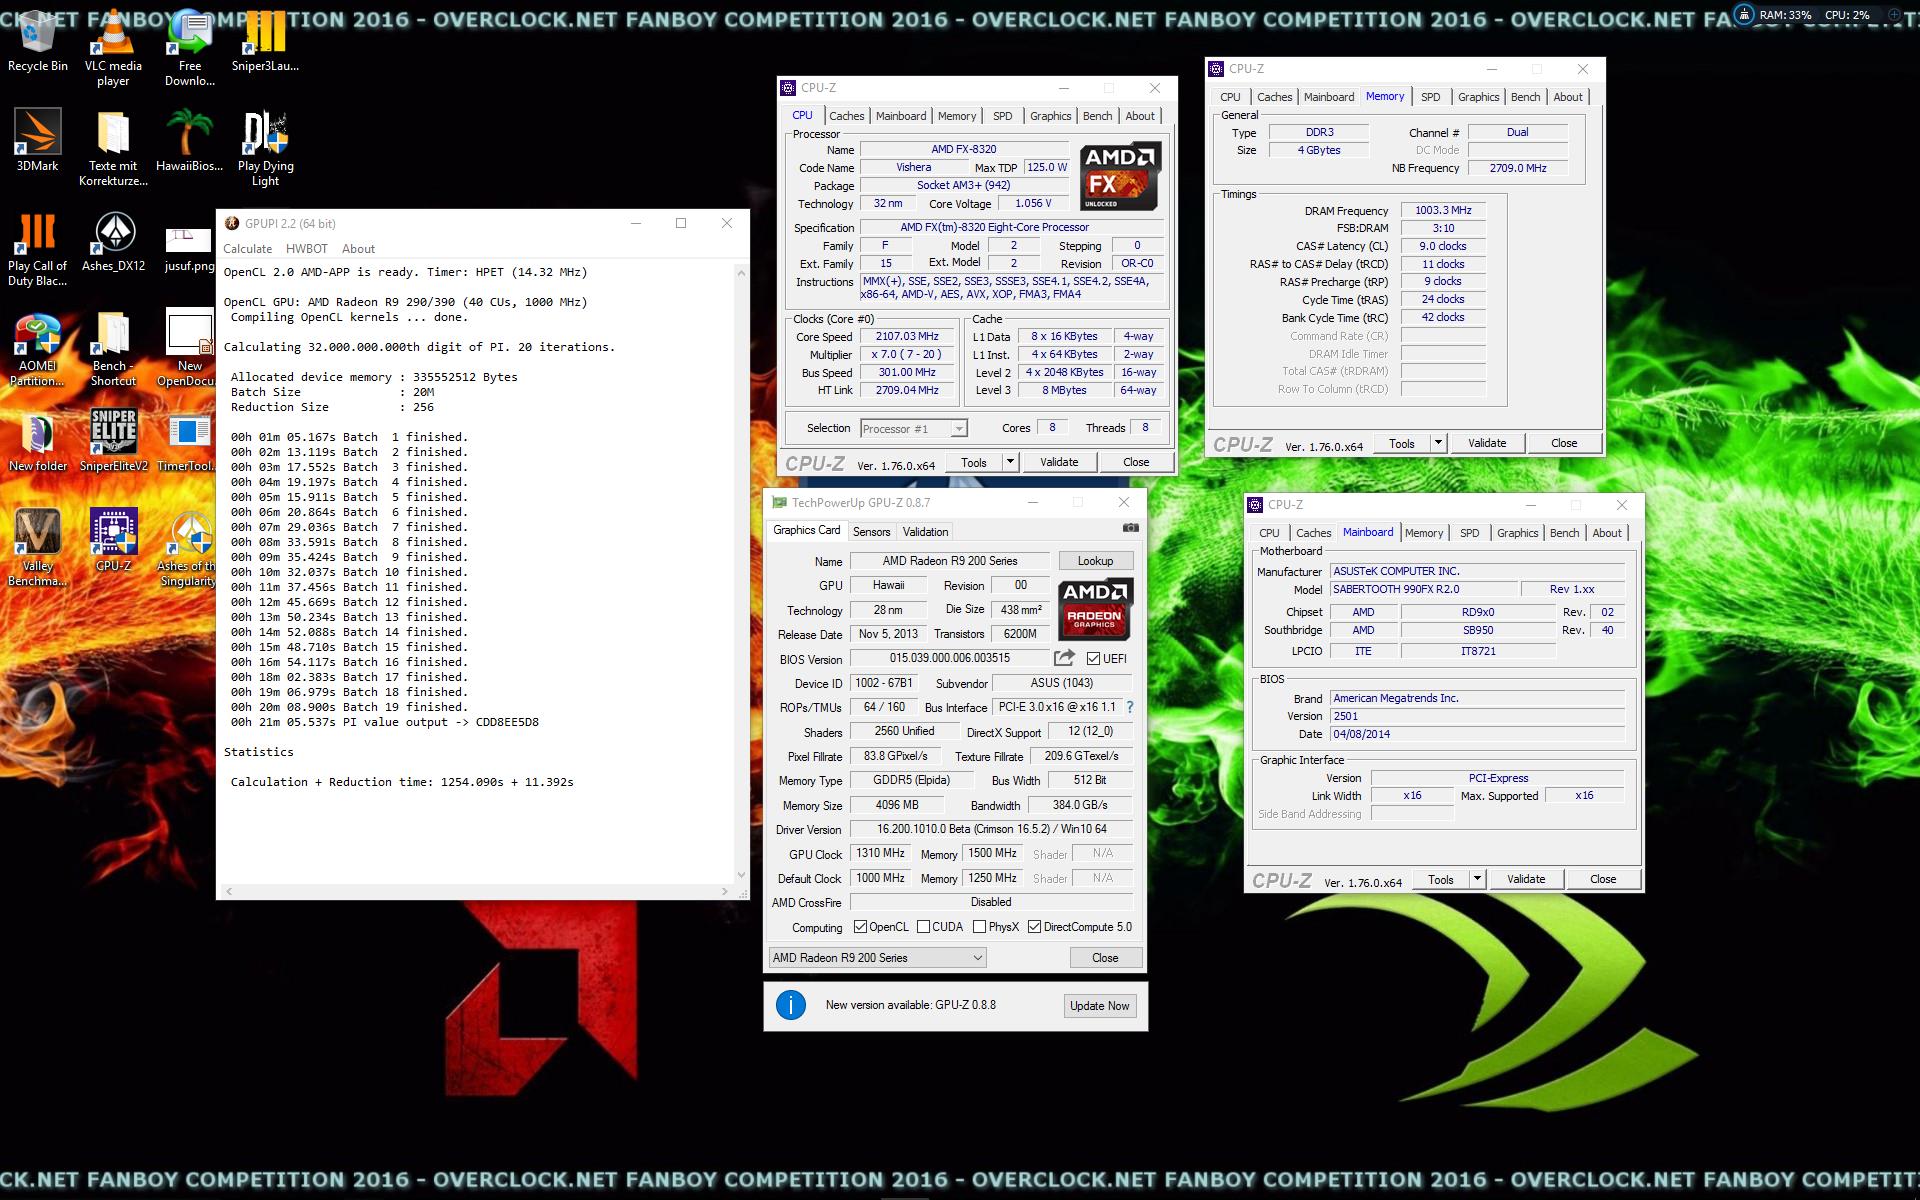Image resolution: width=1920 pixels, height=1200 pixels.
Task: Toggle the OpenCL computing checkbox
Action: coord(860,927)
